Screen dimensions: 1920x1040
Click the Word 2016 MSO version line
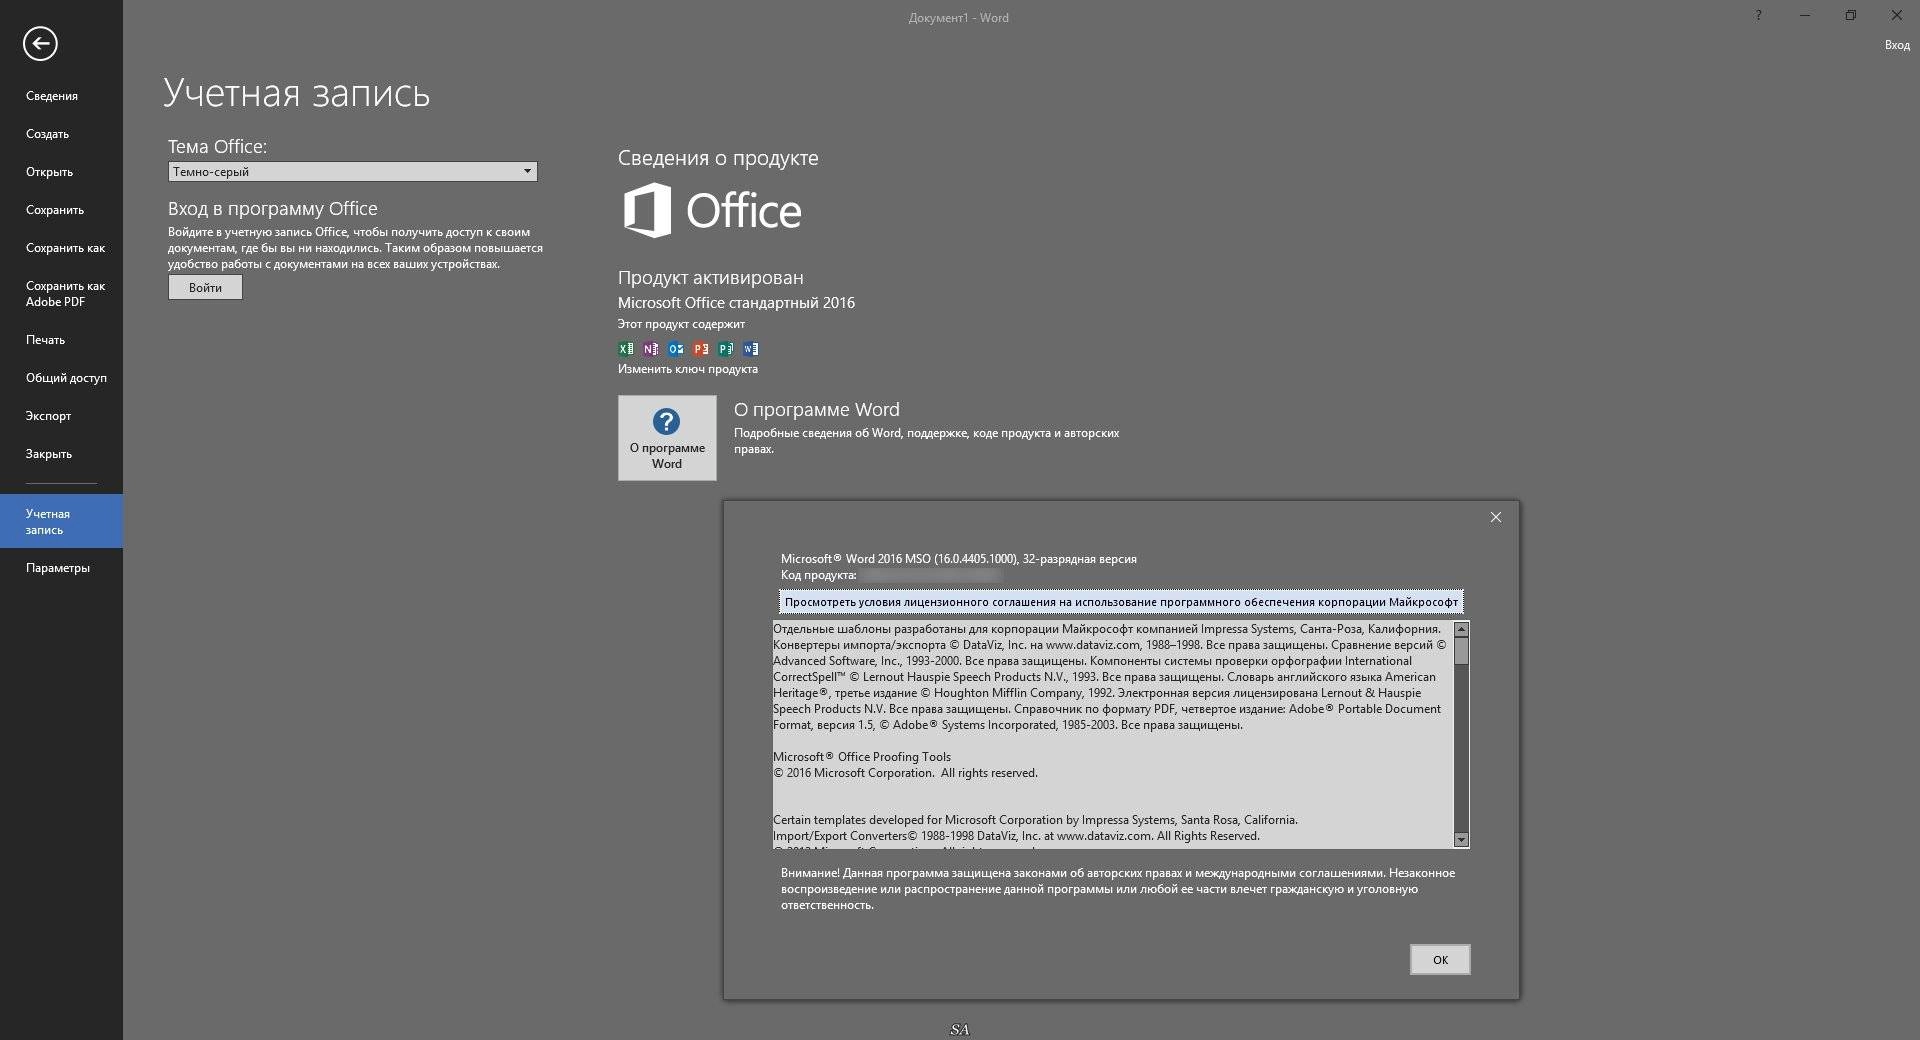point(959,559)
